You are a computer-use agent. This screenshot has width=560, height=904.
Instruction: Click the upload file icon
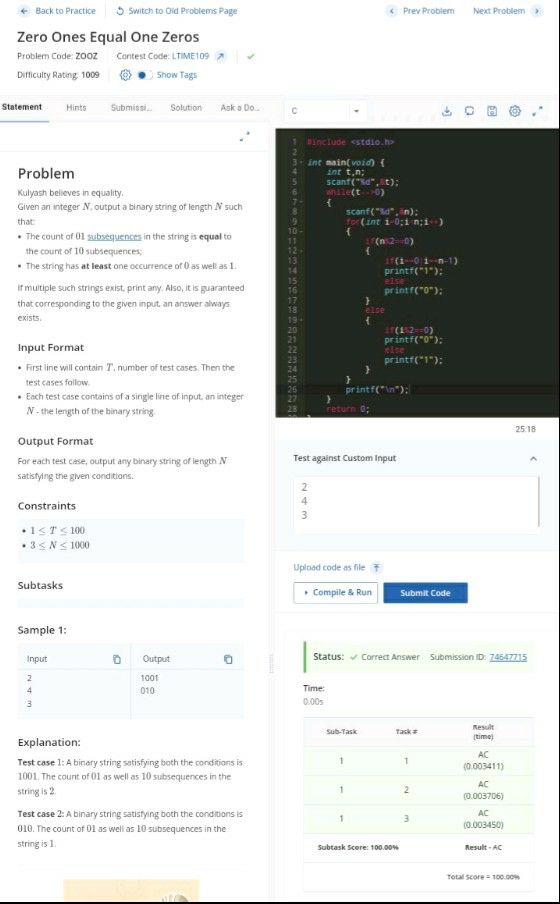point(376,568)
